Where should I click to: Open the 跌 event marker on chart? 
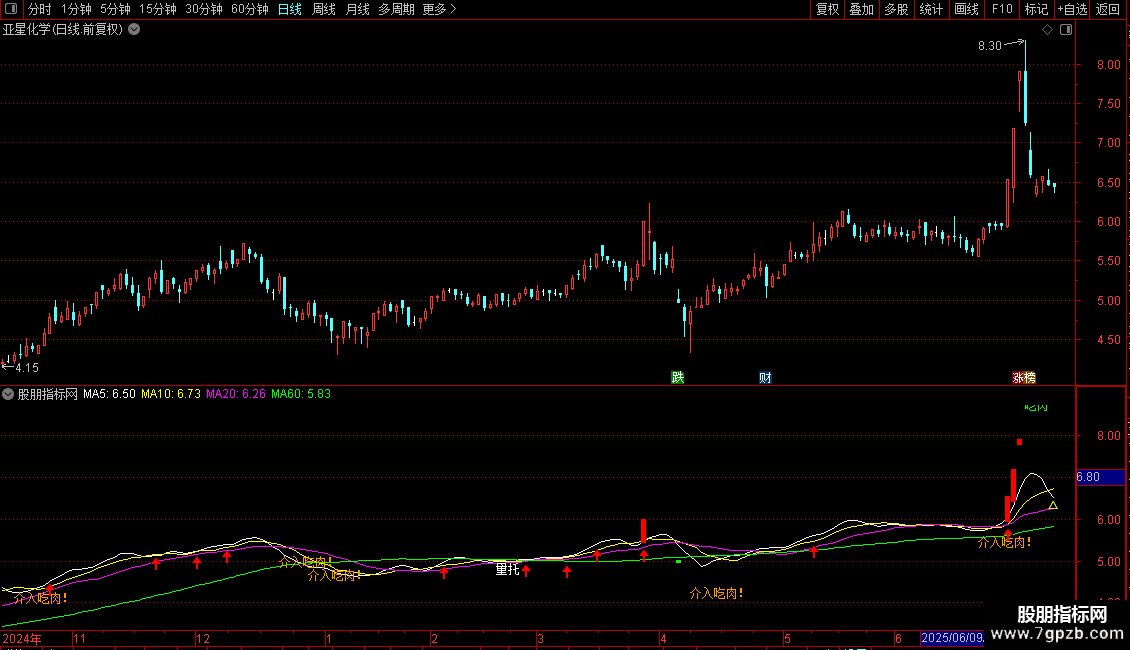point(677,378)
